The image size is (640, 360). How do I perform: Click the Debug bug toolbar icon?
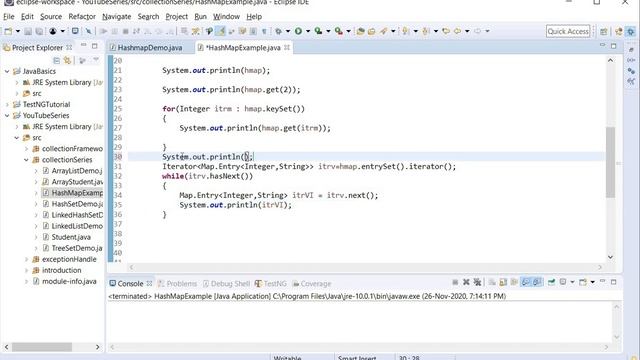pyautogui.click(x=278, y=31)
